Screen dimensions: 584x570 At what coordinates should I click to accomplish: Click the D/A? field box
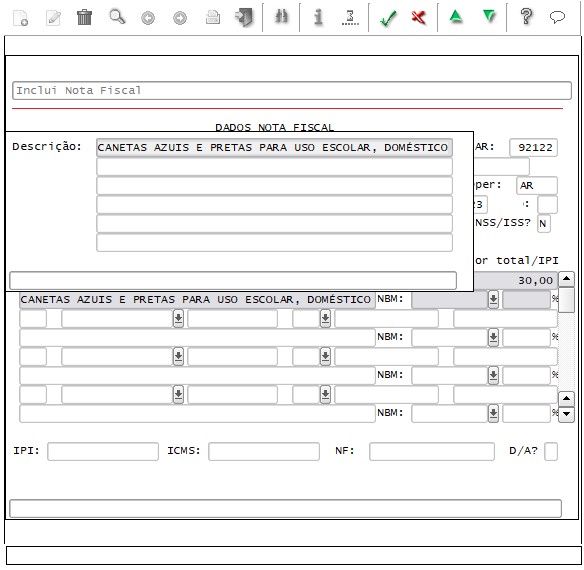pyautogui.click(x=551, y=452)
